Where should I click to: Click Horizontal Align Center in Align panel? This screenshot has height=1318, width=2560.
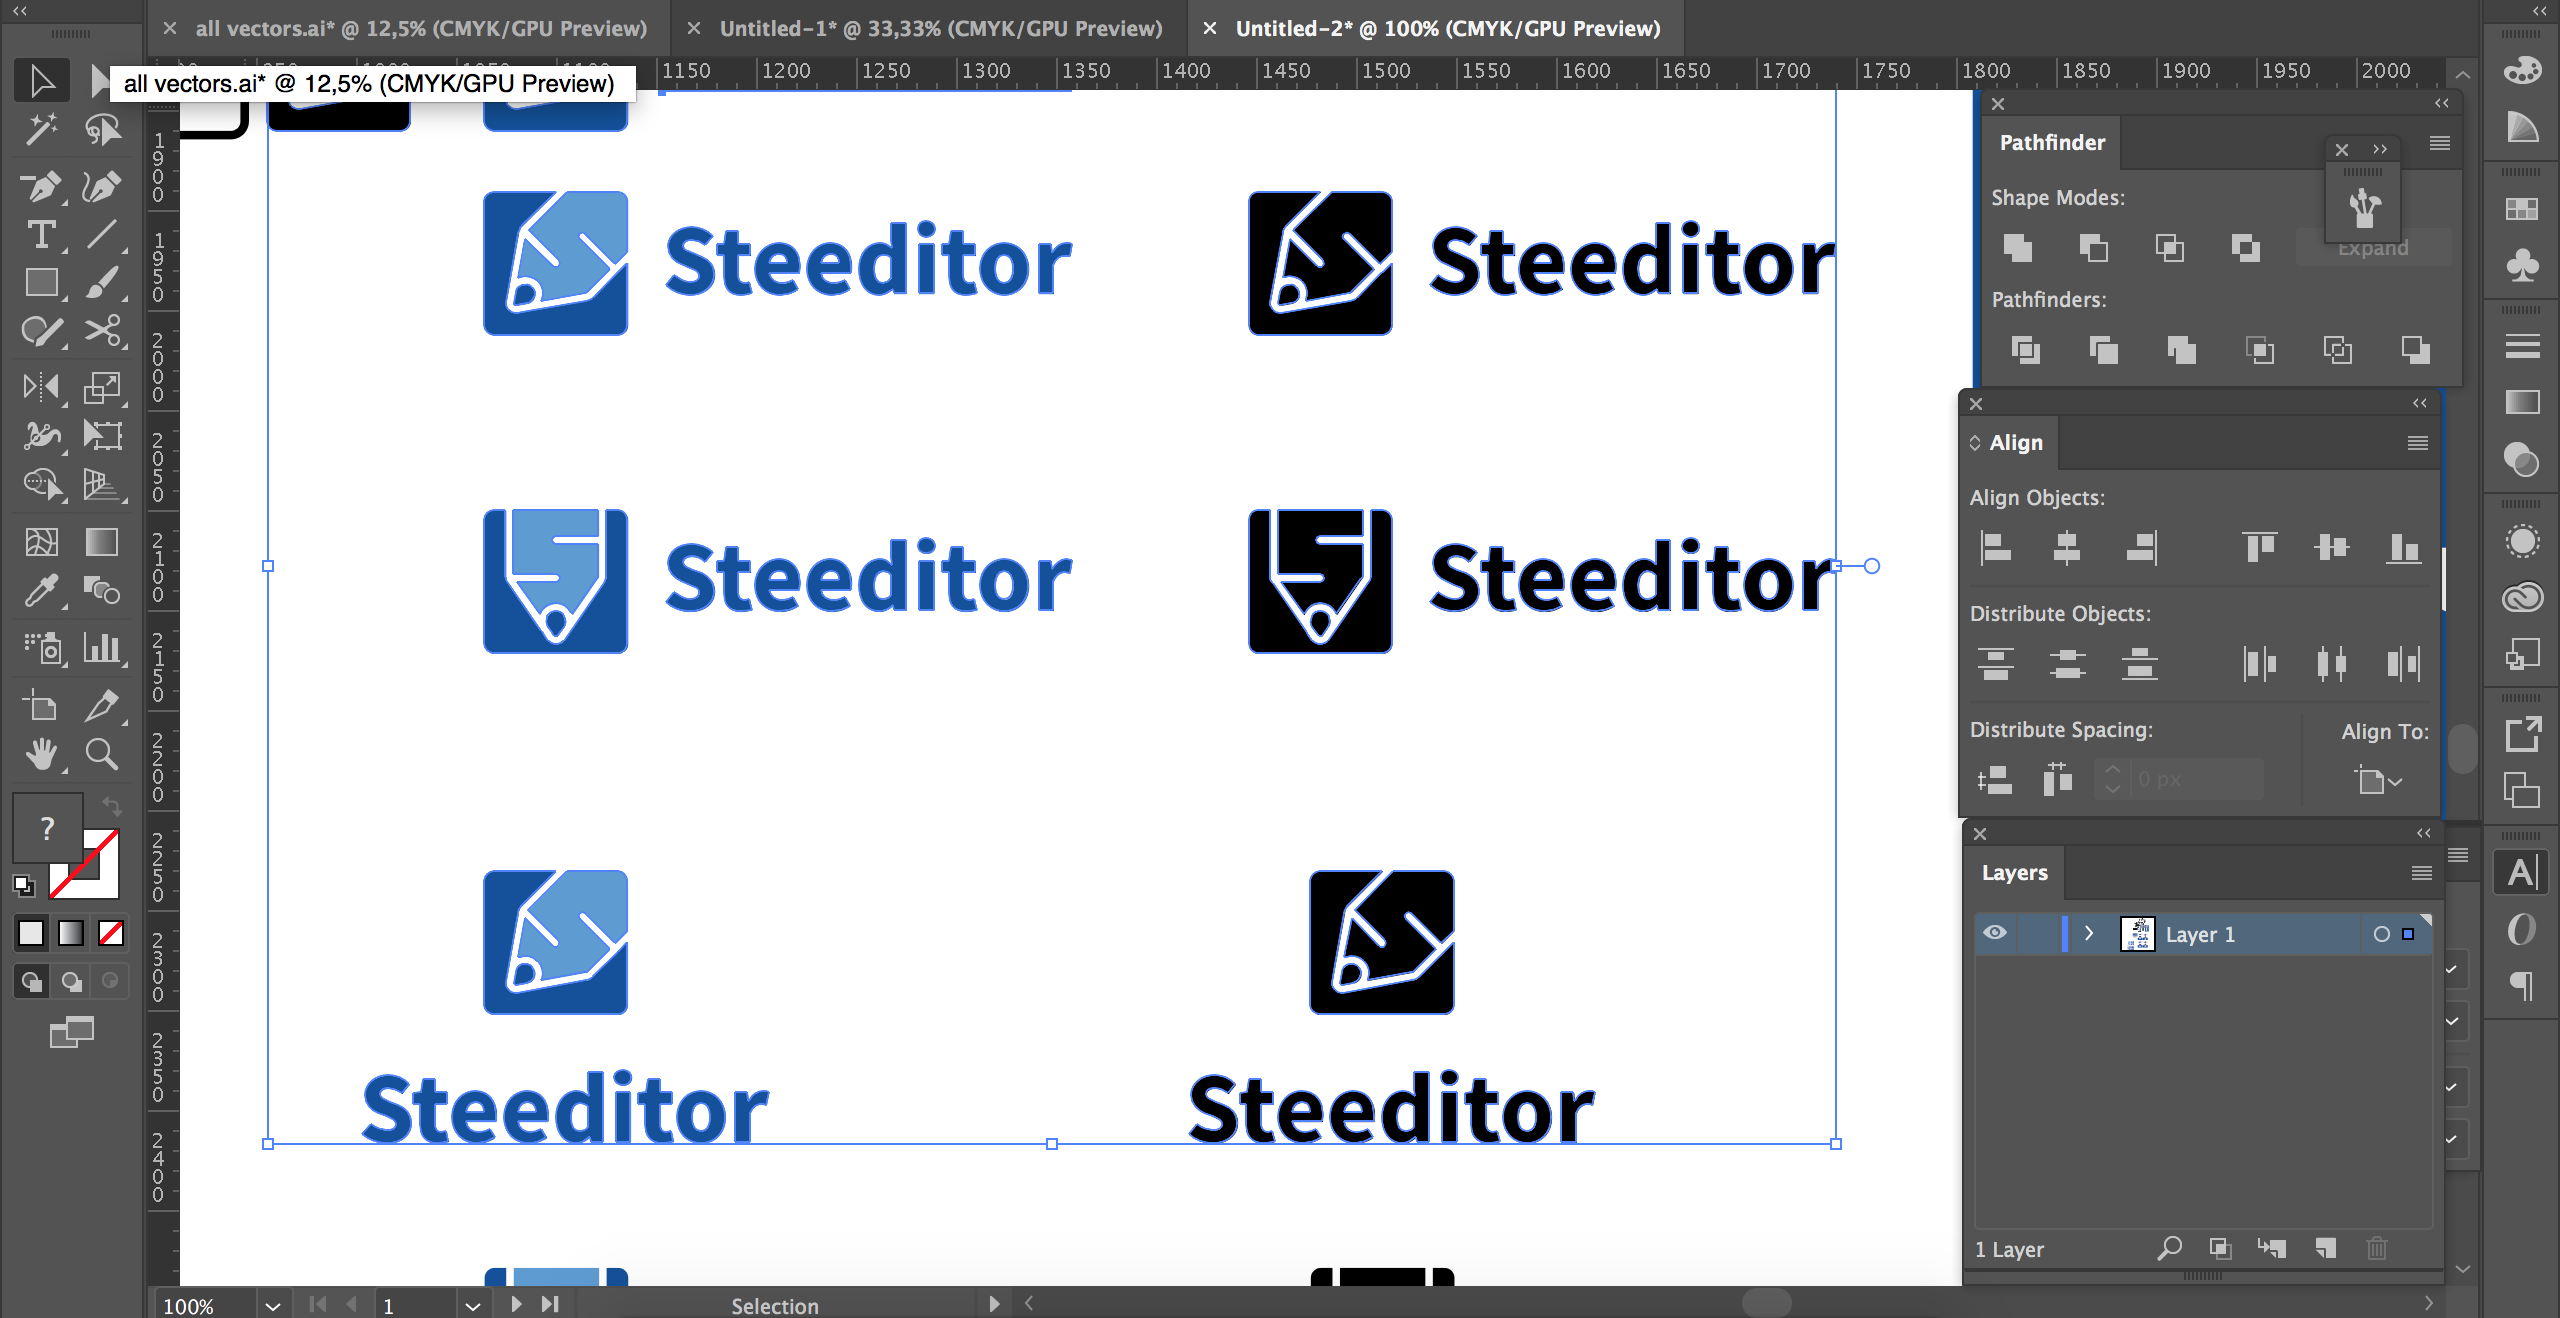2066,547
